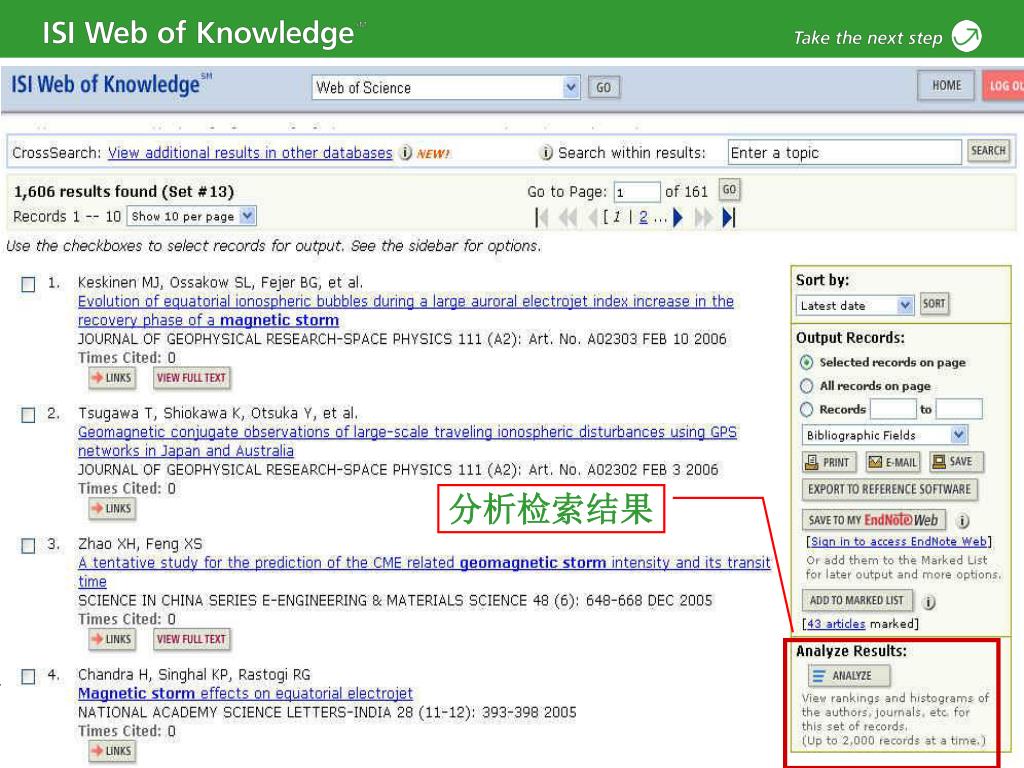Print the selected records
Viewport: 1024px width, 768px height.
tap(829, 462)
